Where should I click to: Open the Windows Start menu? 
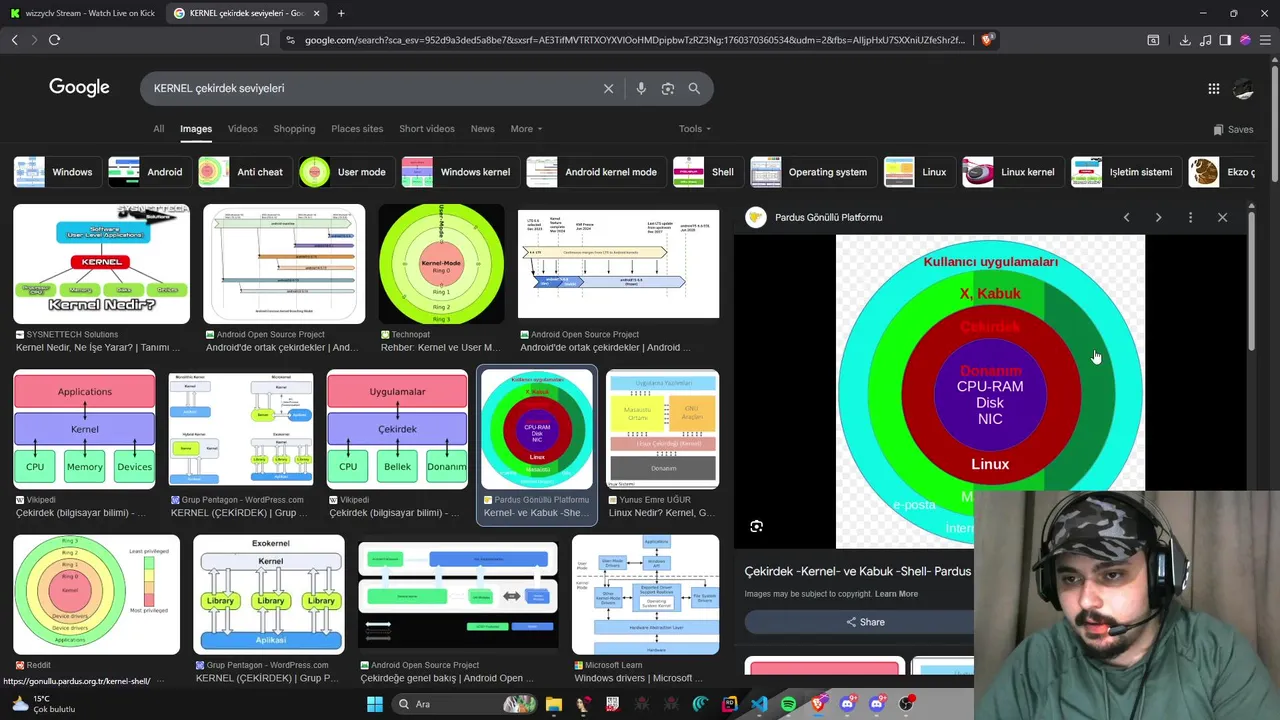point(374,704)
